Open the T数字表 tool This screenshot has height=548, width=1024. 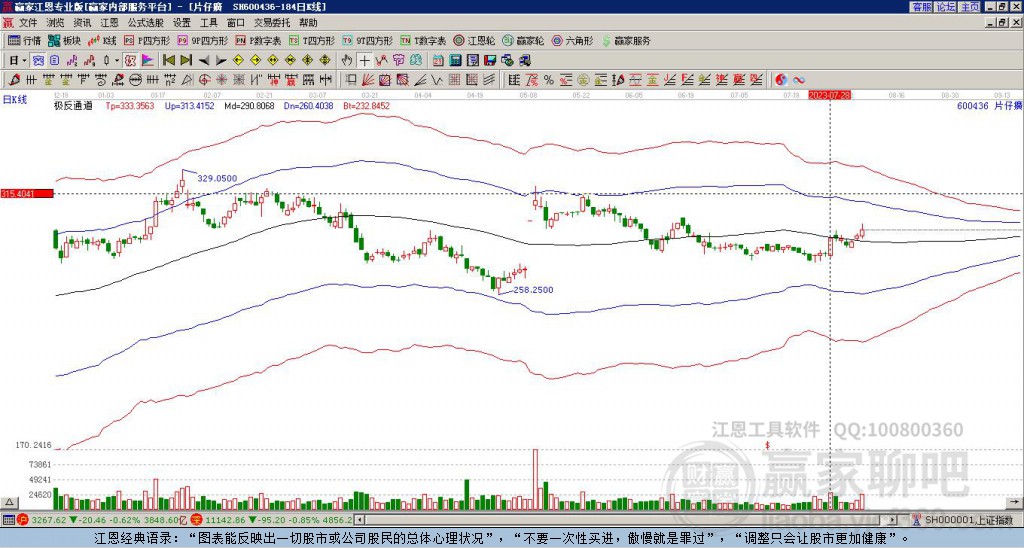pos(423,40)
